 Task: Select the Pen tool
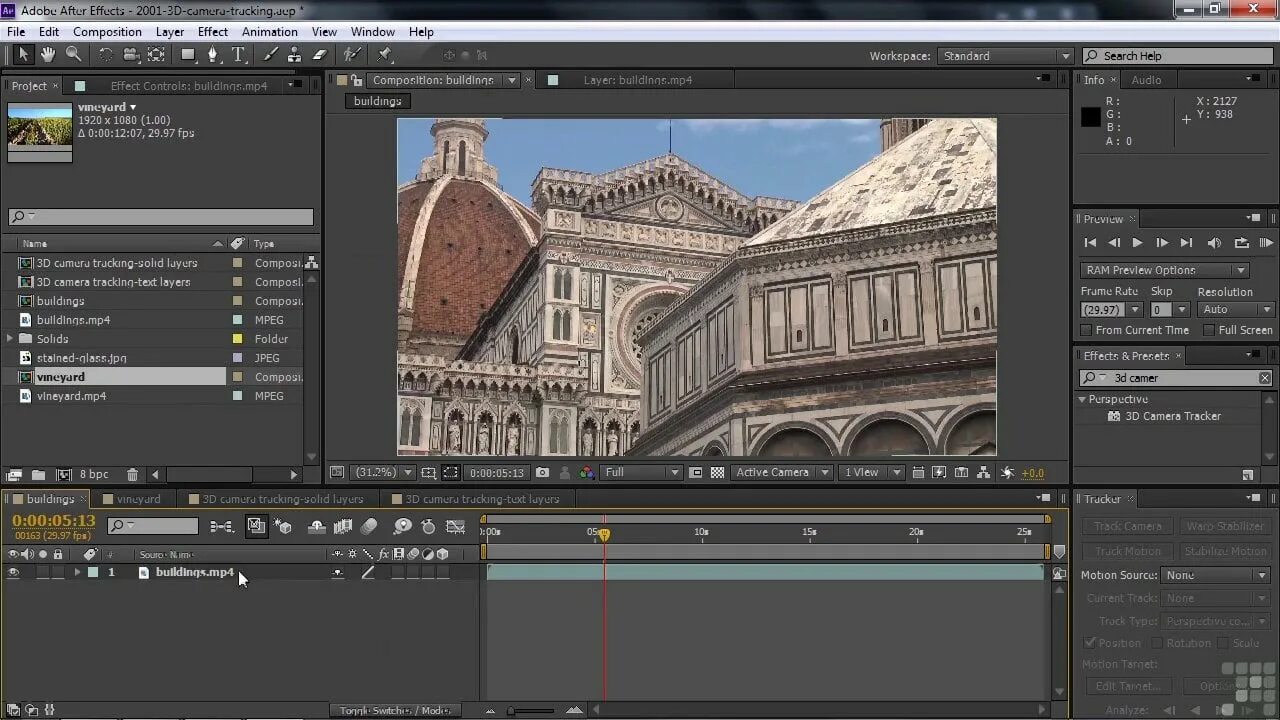pyautogui.click(x=212, y=55)
